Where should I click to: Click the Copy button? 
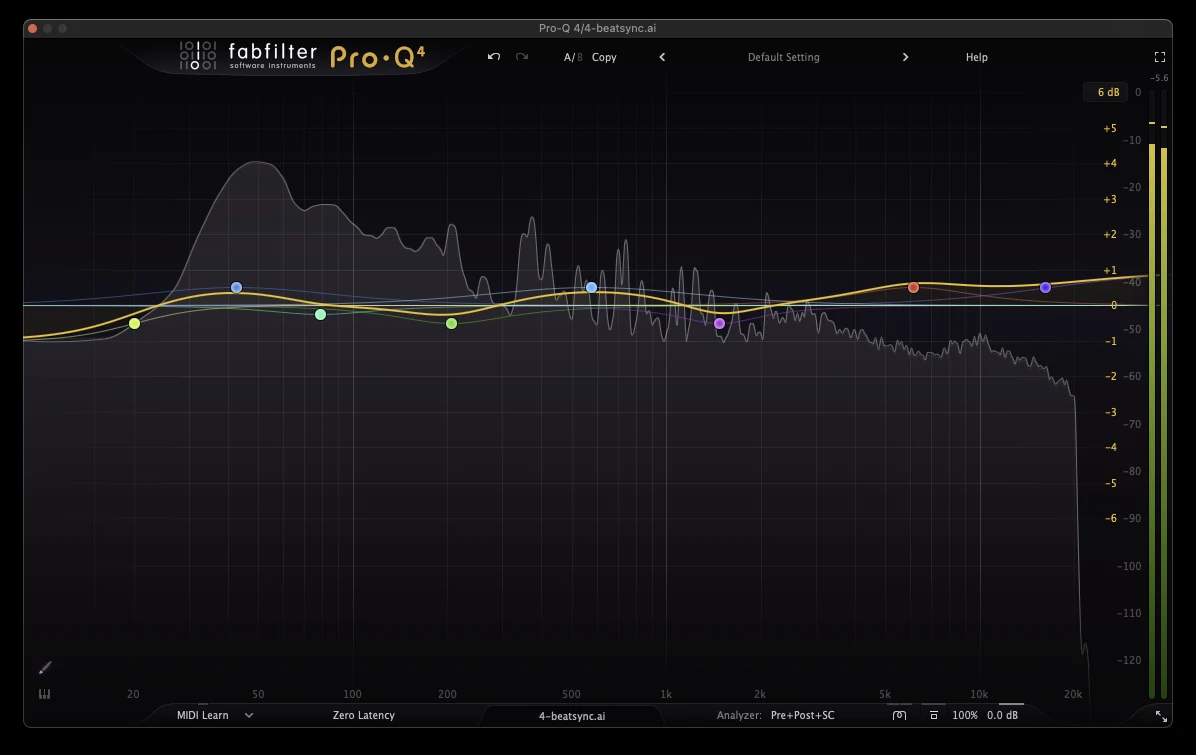[x=604, y=57]
